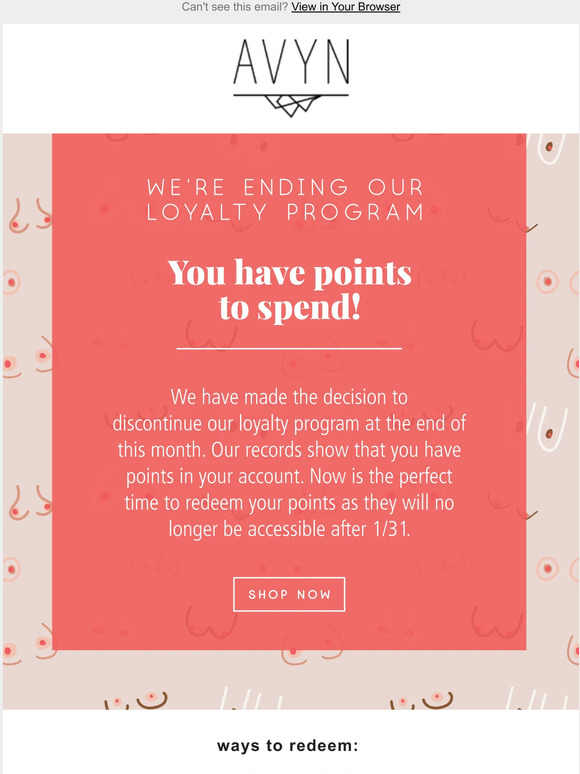
Task: Click the "WE'RE ENDING OUR" heading line
Action: click(286, 188)
